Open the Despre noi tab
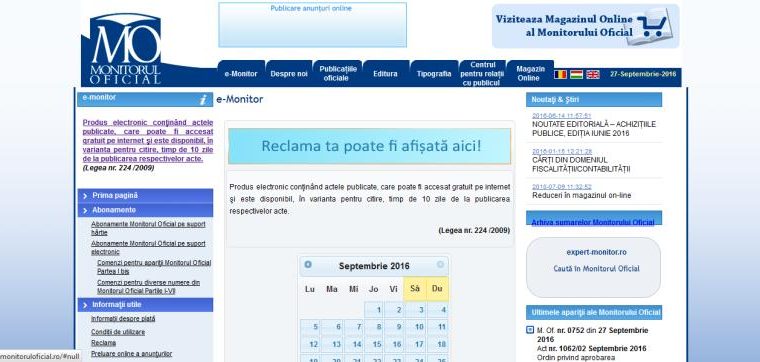The width and height of the screenshot is (760, 362). pyautogui.click(x=289, y=74)
